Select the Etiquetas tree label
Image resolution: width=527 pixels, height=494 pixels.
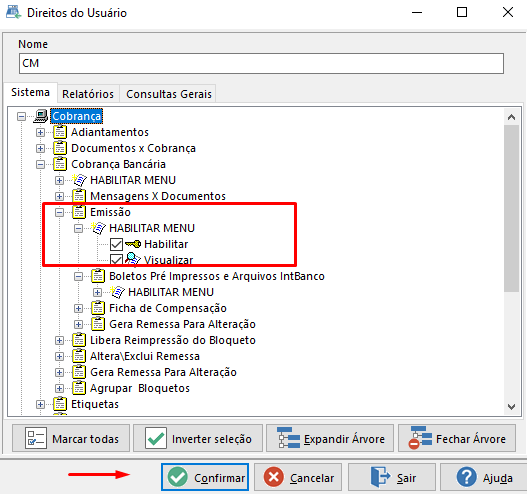click(x=95, y=404)
